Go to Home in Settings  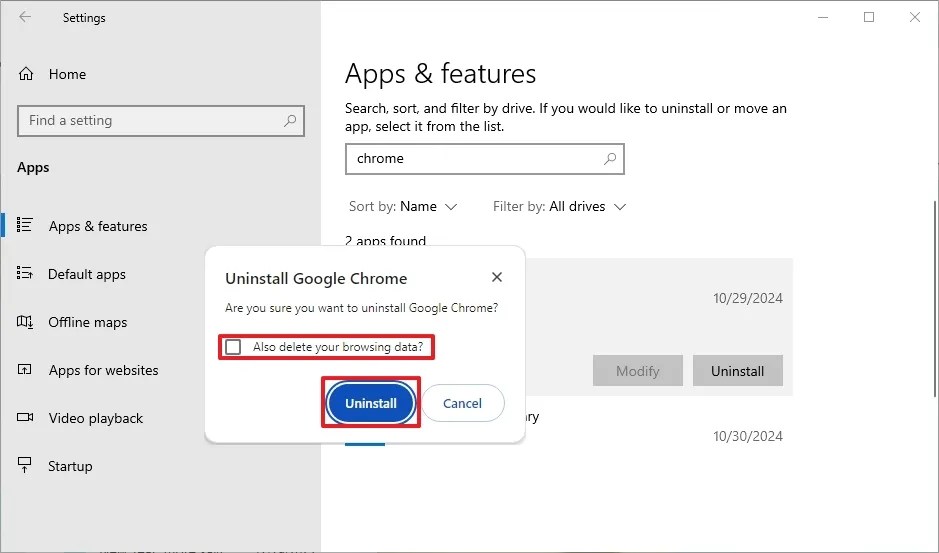[x=67, y=74]
